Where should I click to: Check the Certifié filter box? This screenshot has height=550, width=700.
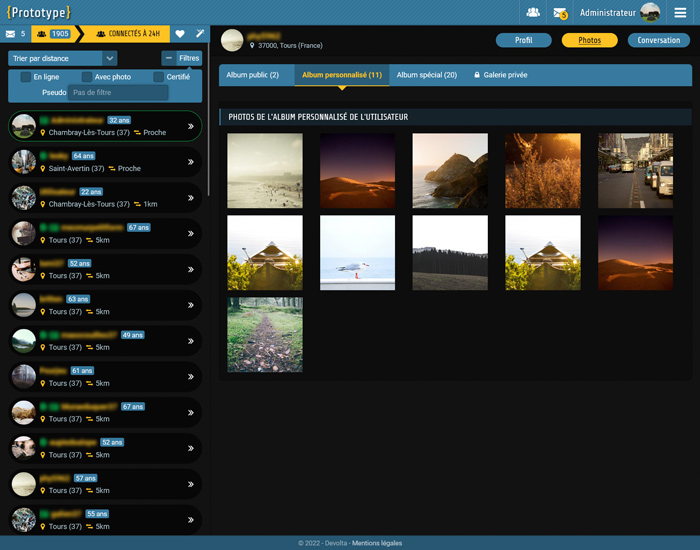tap(158, 77)
